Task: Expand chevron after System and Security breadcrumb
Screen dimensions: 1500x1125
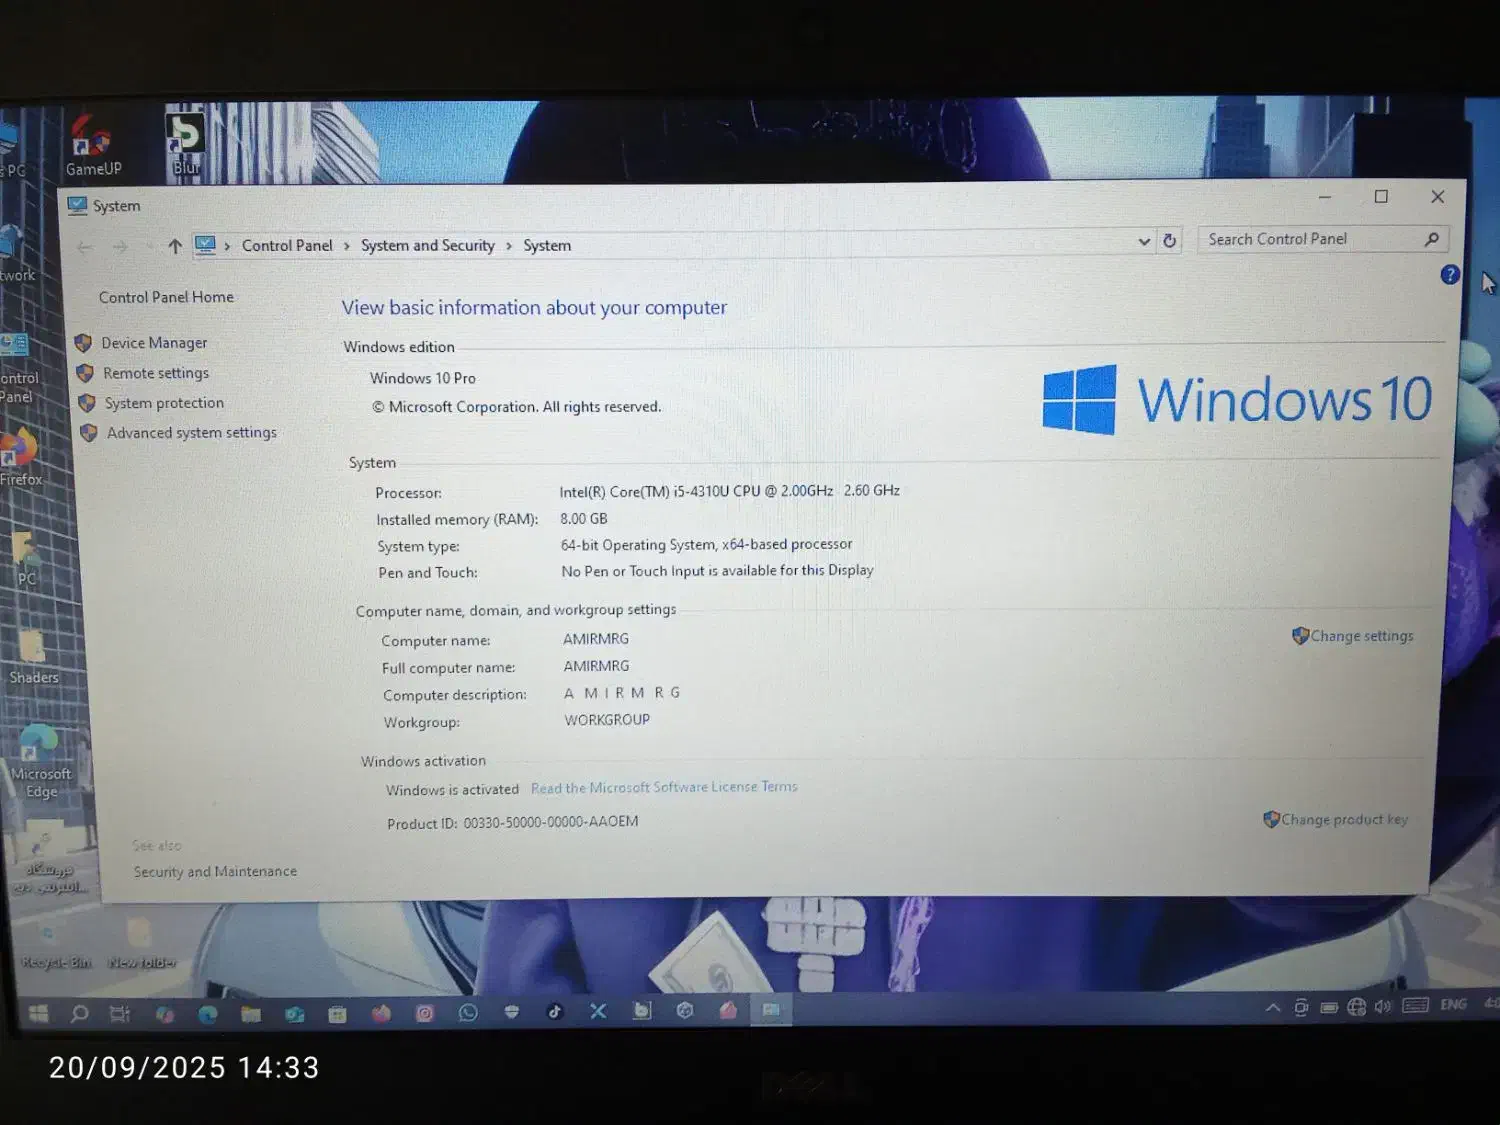Action: 509,246
